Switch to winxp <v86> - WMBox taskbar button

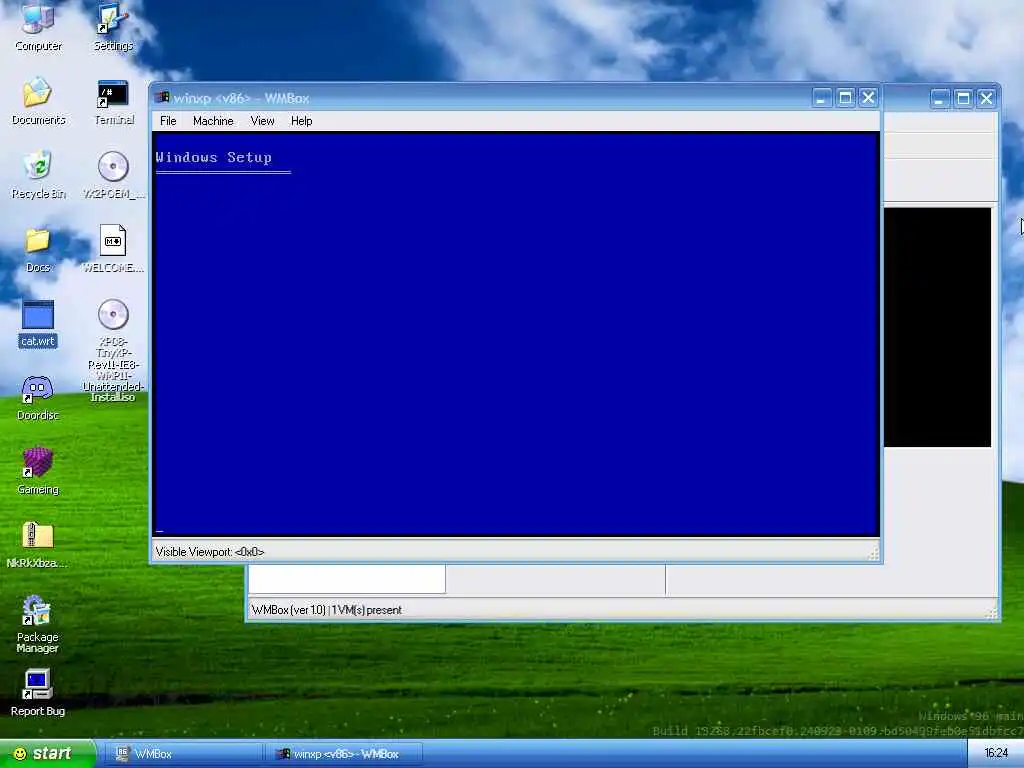[x=344, y=754]
